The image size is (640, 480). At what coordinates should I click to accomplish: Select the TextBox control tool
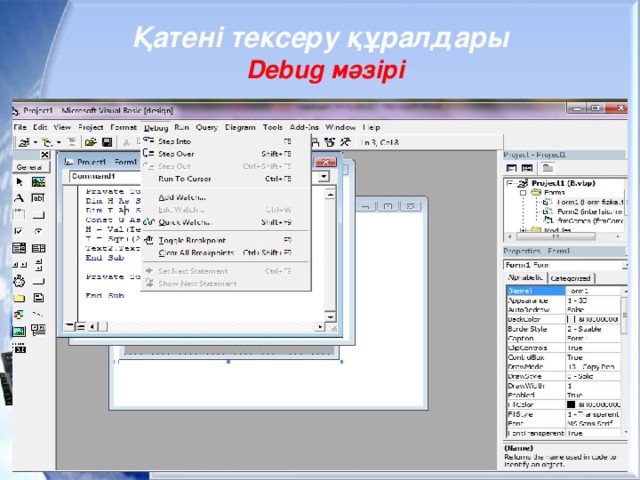(x=38, y=198)
